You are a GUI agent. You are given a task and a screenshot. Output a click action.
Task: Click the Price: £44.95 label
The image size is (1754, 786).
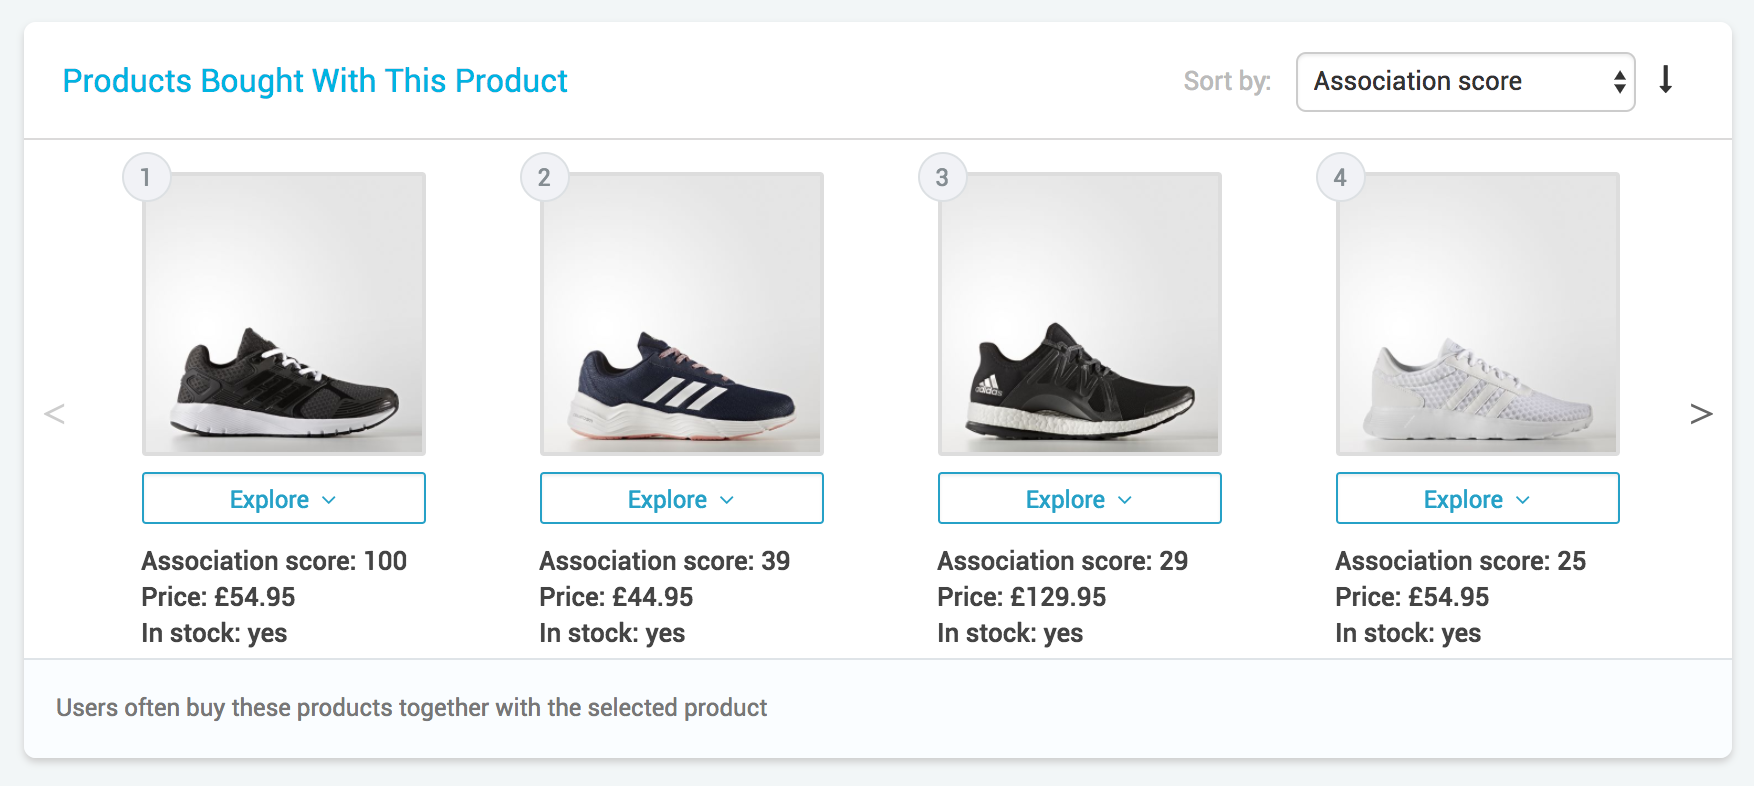pyautogui.click(x=616, y=597)
